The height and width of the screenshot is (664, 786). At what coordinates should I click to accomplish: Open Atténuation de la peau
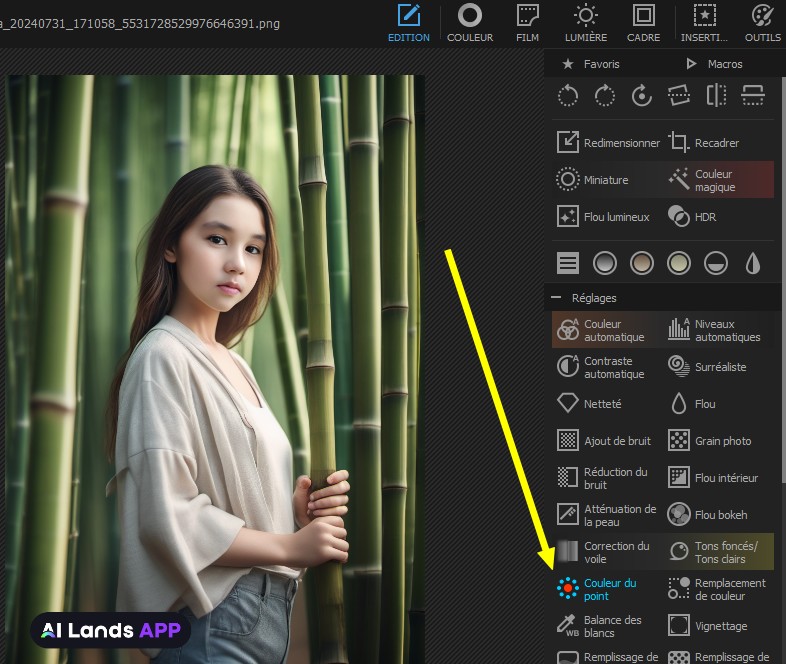[x=608, y=515]
